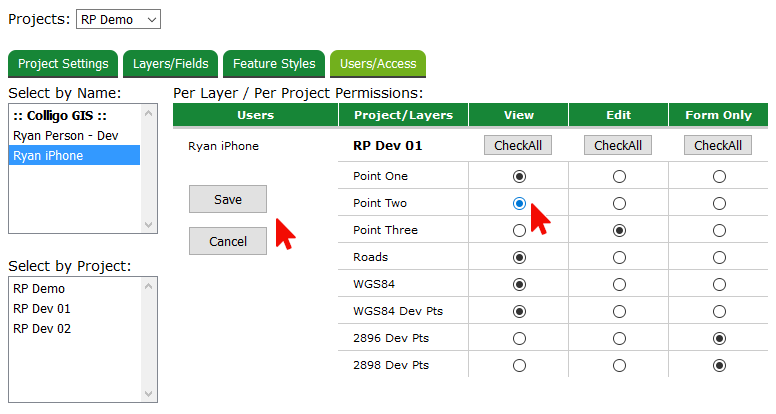
Task: Click the name list scrollbar down arrow
Action: click(150, 225)
